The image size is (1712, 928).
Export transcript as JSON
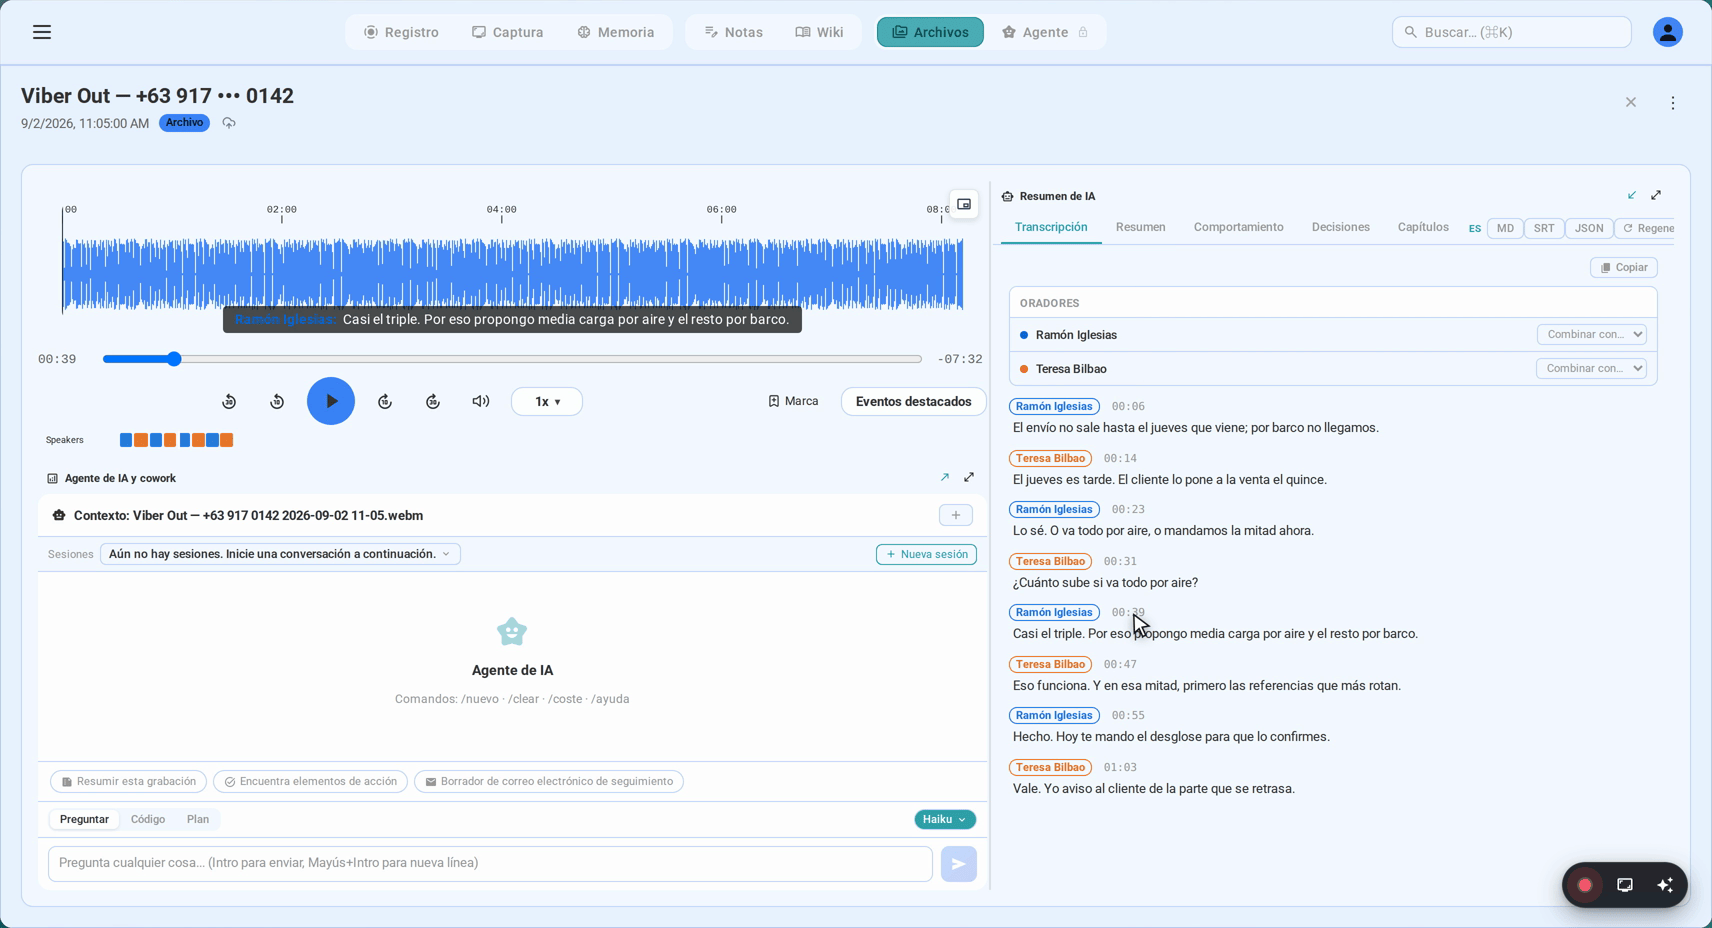click(1589, 228)
